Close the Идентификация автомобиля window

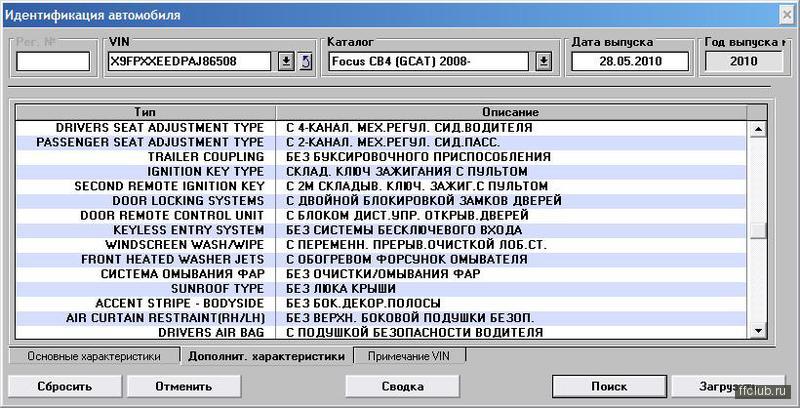[789, 15]
